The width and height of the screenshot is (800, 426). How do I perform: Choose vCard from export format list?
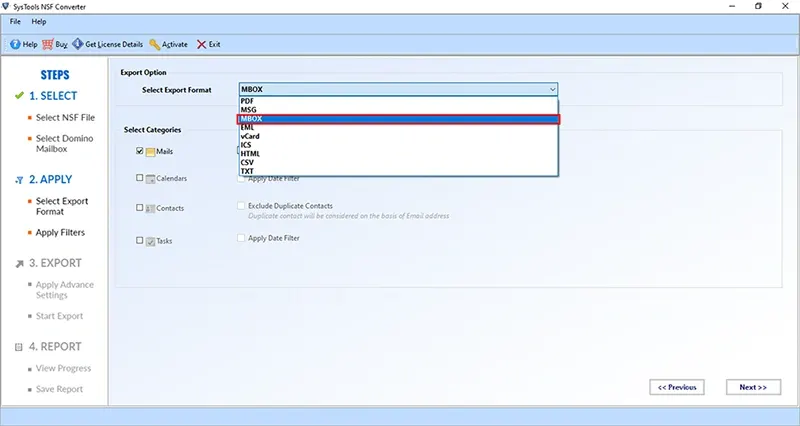(398, 136)
